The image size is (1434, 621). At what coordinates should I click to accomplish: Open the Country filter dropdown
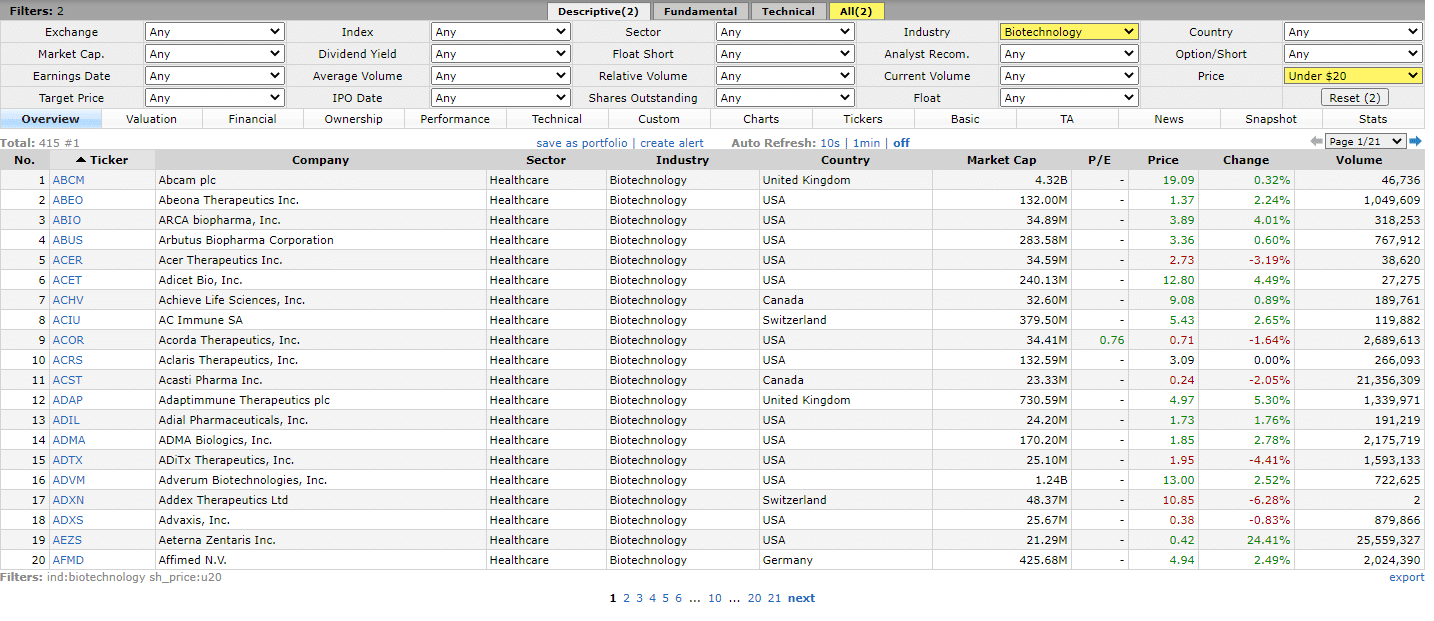(x=1353, y=32)
